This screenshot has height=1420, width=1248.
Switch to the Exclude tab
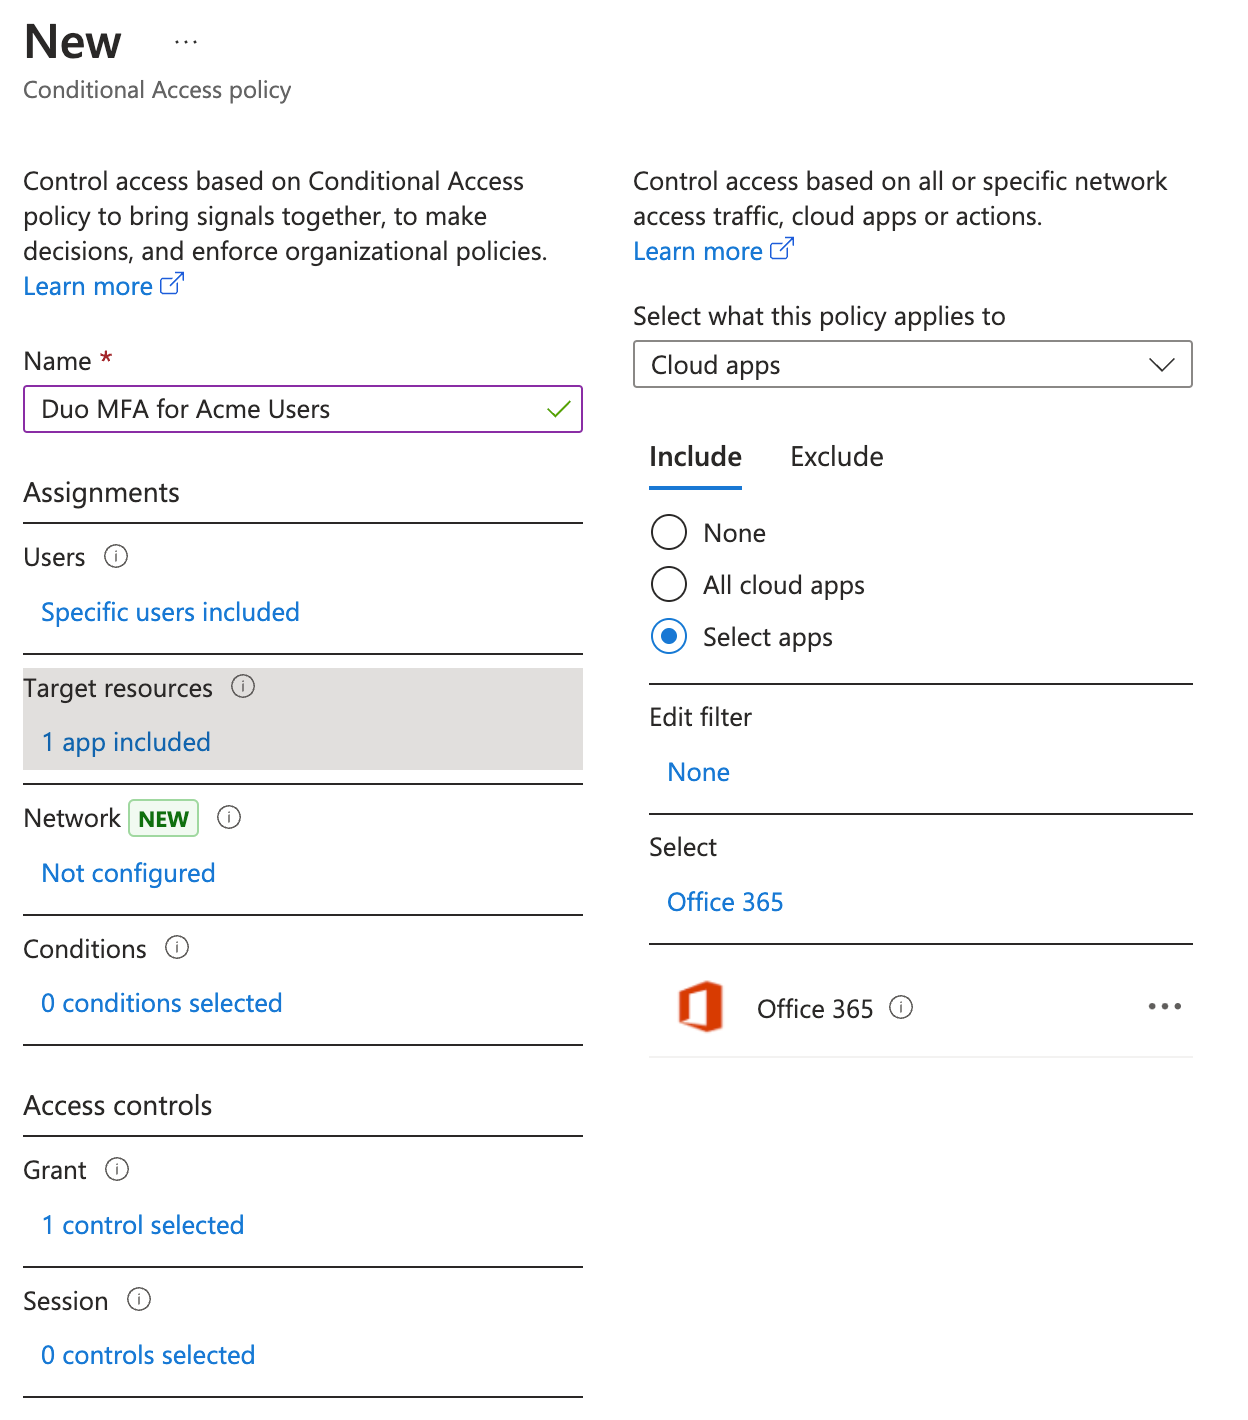tap(836, 456)
